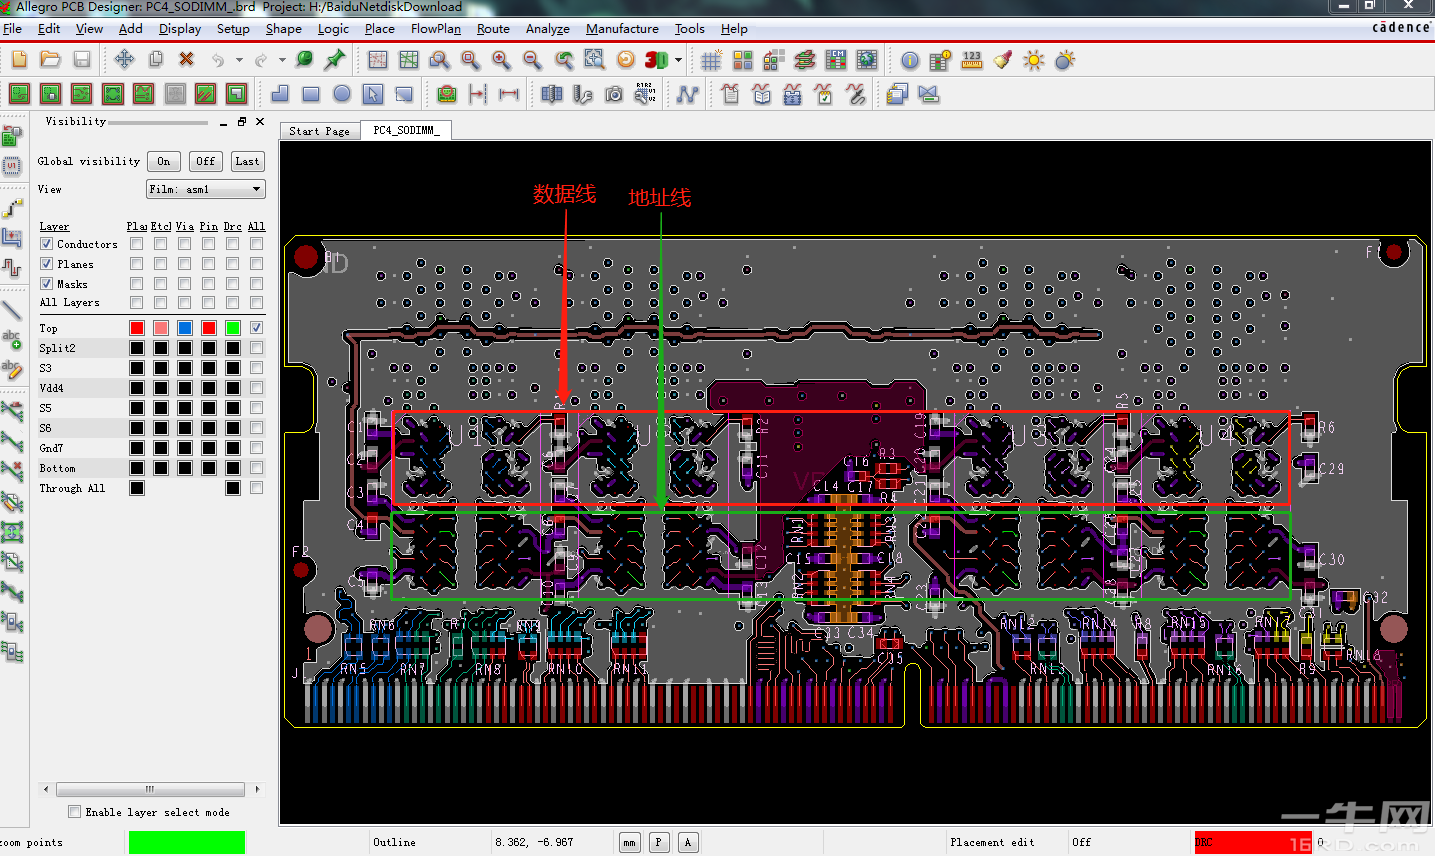This screenshot has height=856, width=1435.
Task: Check Enable layer select mode
Action: (x=74, y=812)
